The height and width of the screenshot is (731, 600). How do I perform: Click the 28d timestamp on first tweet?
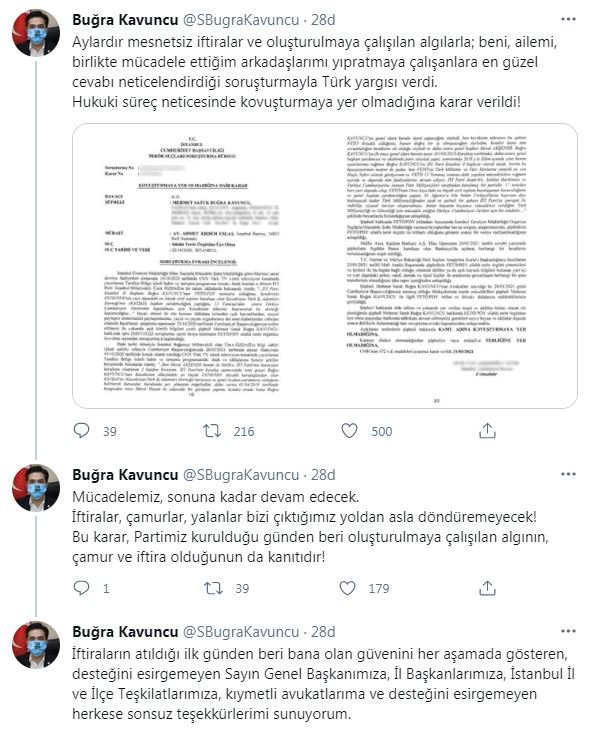pos(323,20)
